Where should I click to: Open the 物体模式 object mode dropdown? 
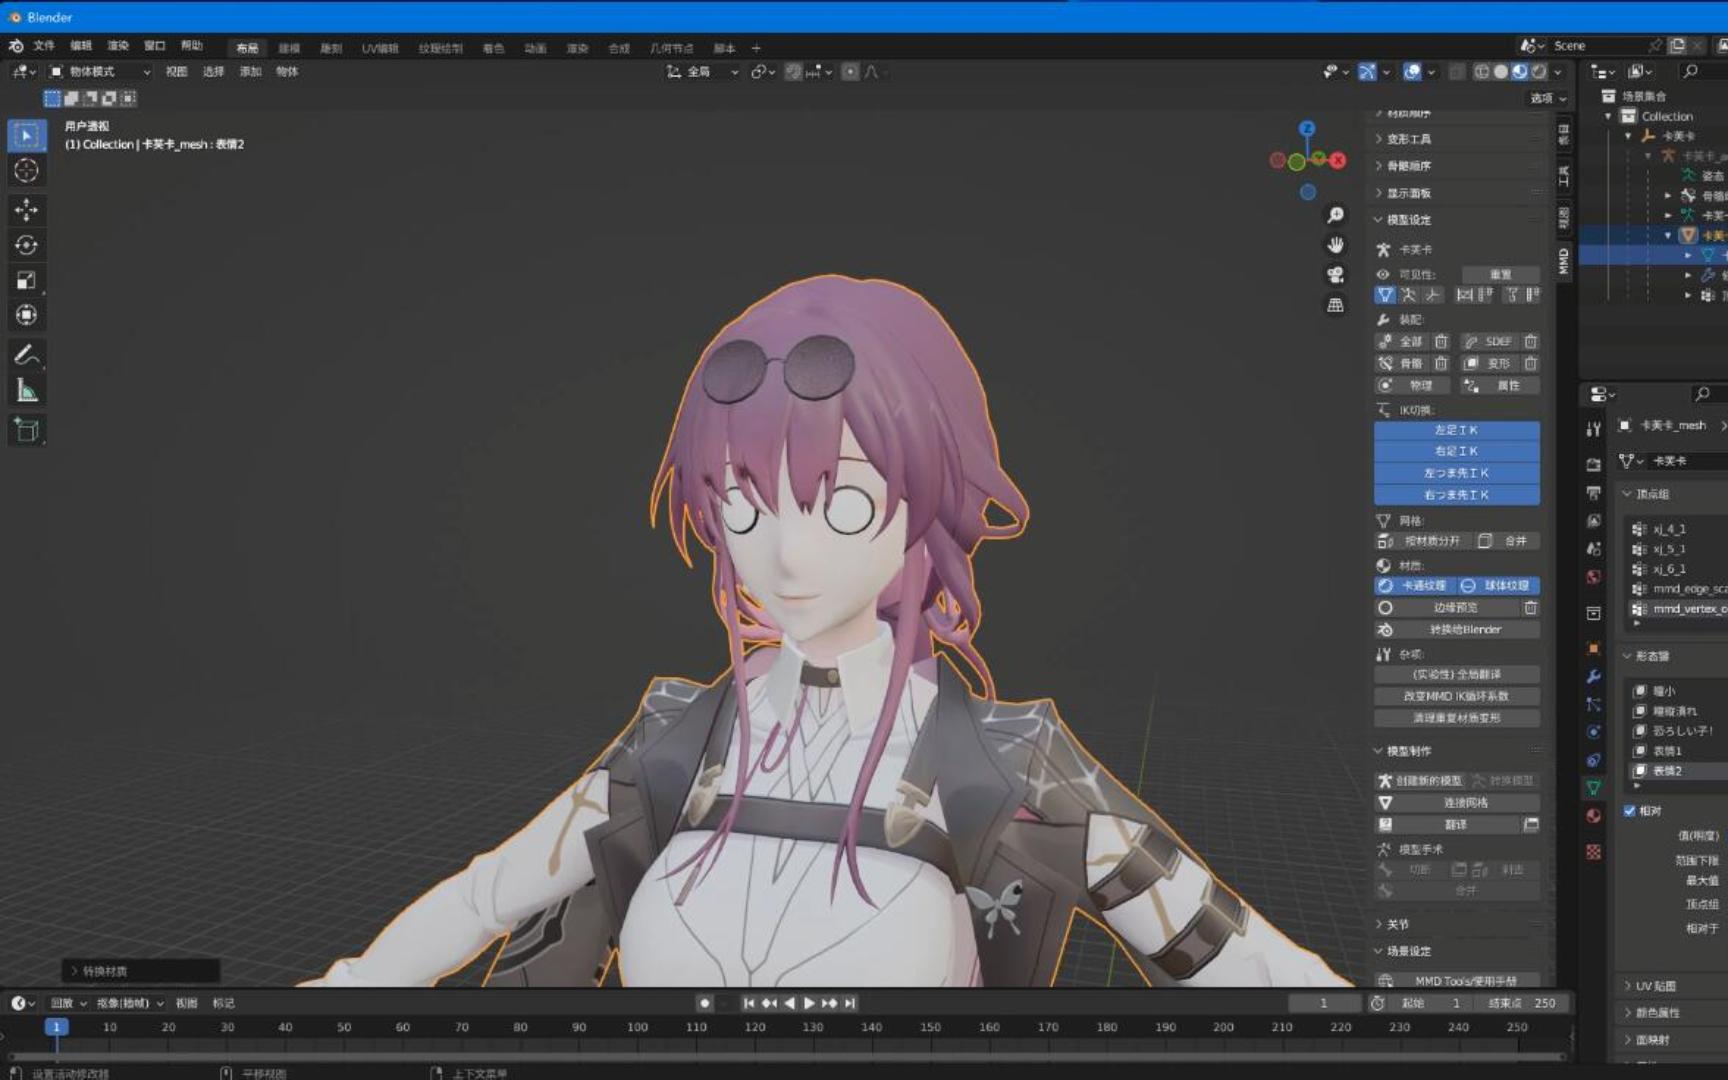coord(100,72)
